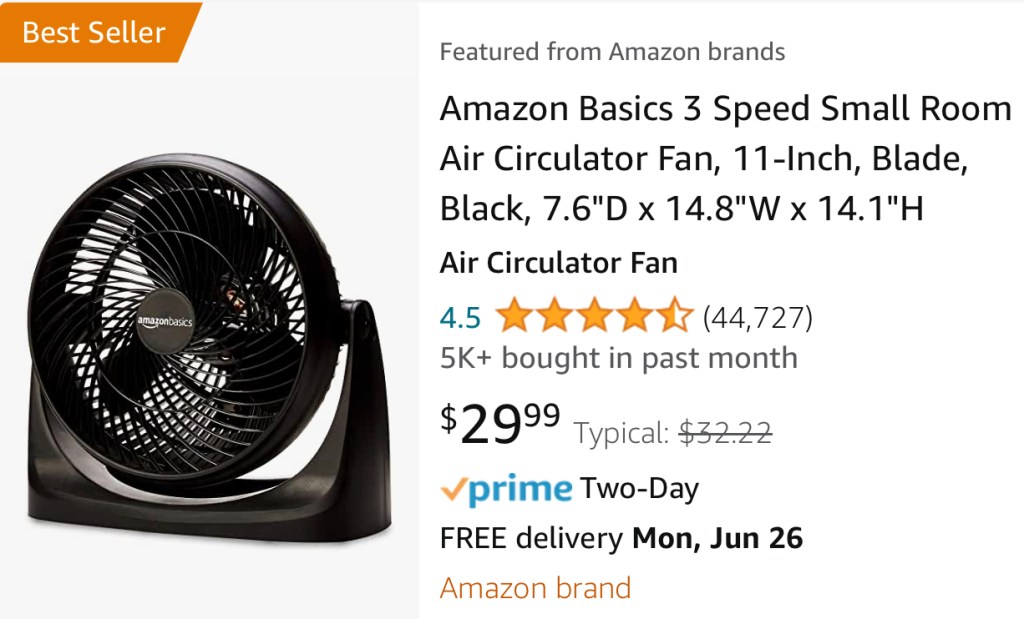Open the 4.5 rating breakdown popover
1024x619 pixels.
click(x=460, y=318)
